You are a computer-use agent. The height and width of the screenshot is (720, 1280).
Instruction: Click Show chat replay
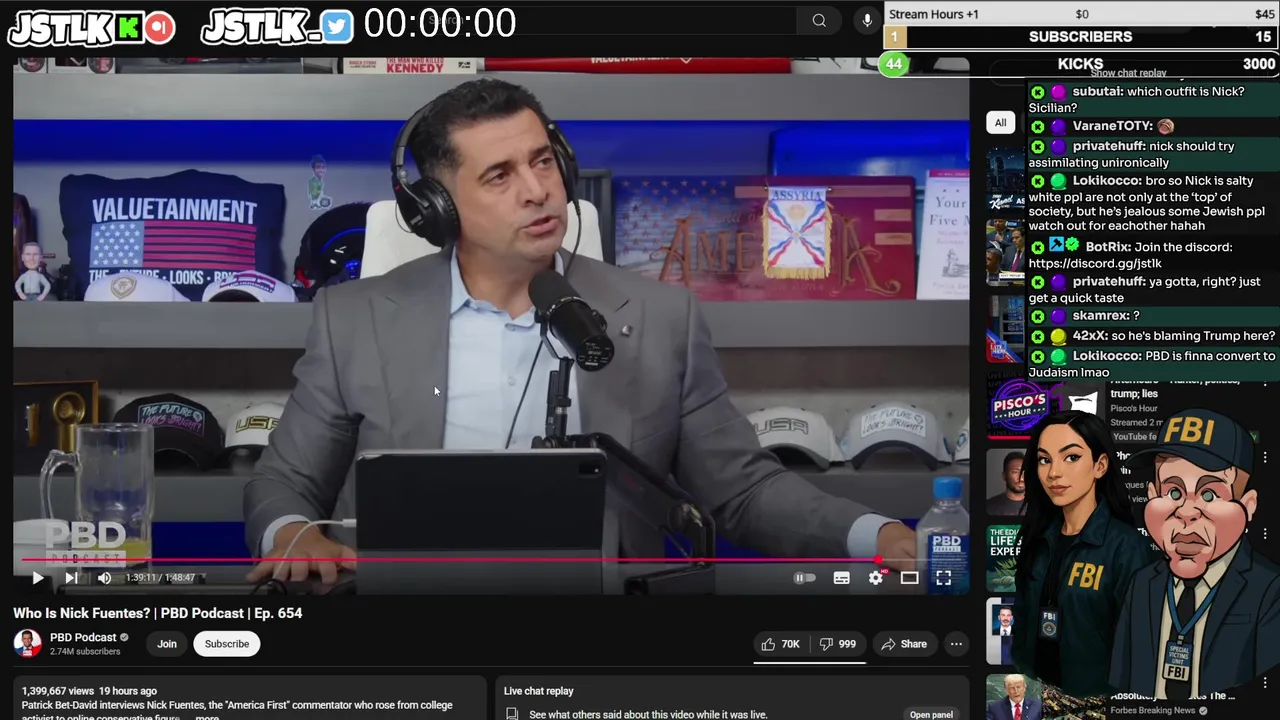click(x=1128, y=73)
